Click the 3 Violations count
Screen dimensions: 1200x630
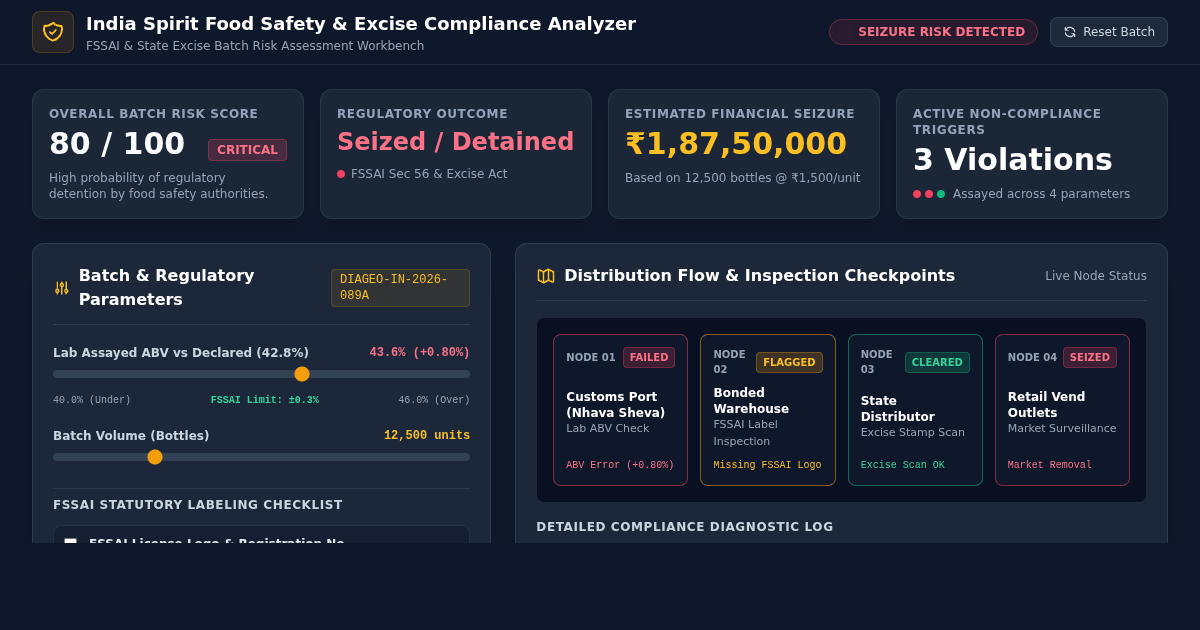[x=1012, y=160]
